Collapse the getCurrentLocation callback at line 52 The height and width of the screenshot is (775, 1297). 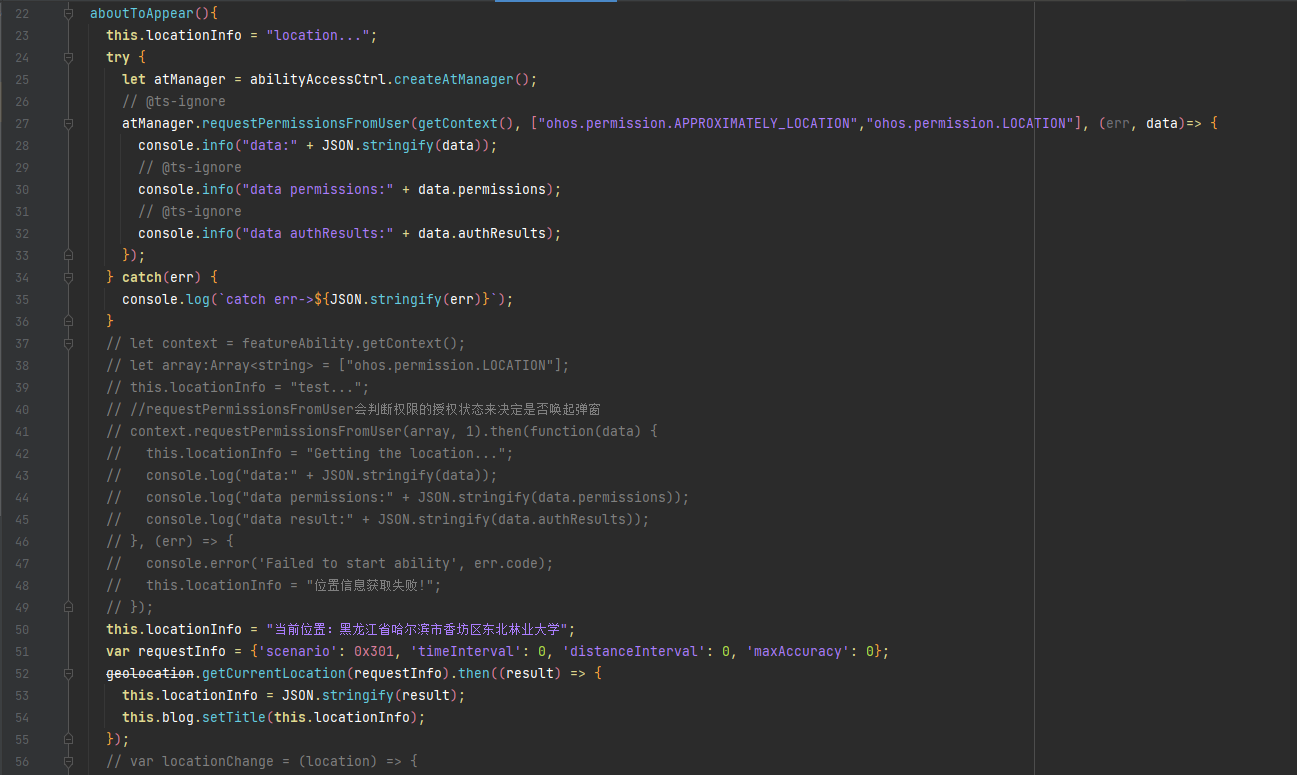69,673
